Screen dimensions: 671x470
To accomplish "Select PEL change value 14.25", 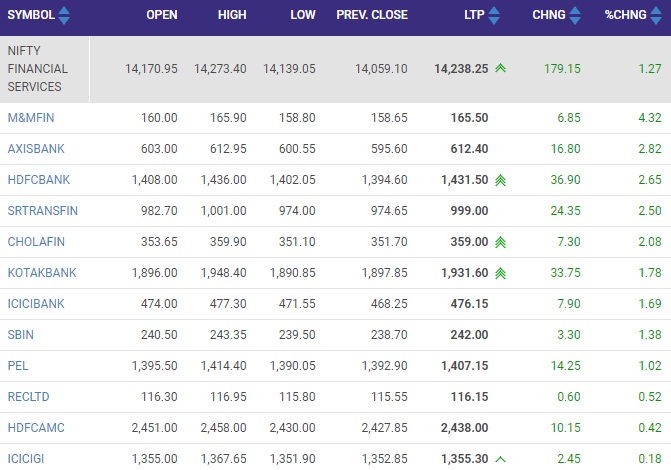I will pos(566,366).
